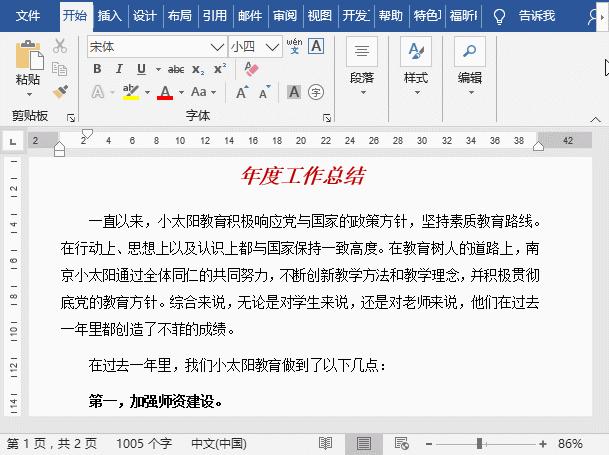Toggle Bold formatting
The image size is (609, 455).
(x=97, y=69)
